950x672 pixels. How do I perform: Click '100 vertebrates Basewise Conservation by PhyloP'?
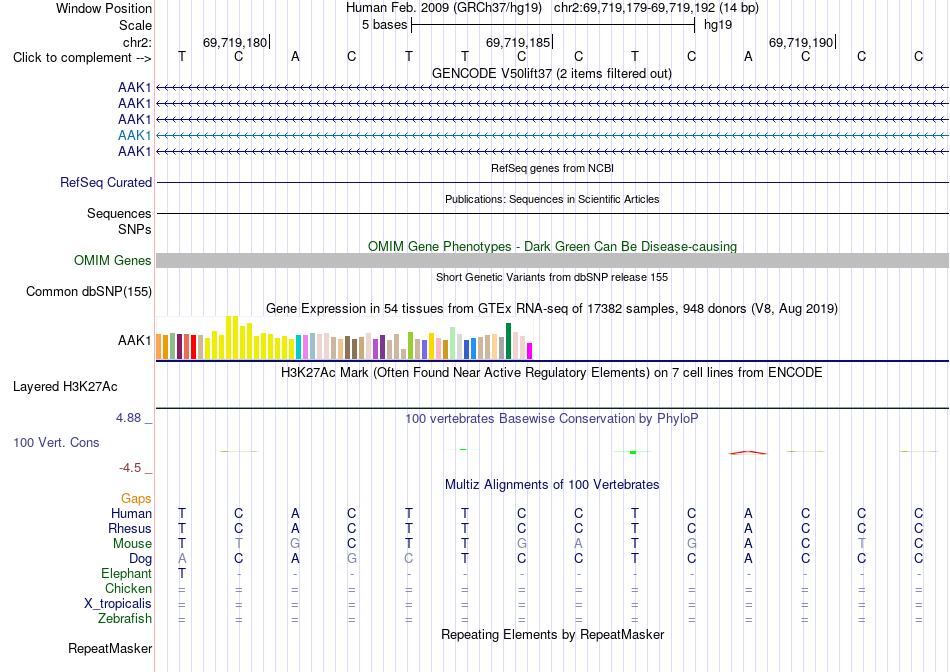coord(552,418)
